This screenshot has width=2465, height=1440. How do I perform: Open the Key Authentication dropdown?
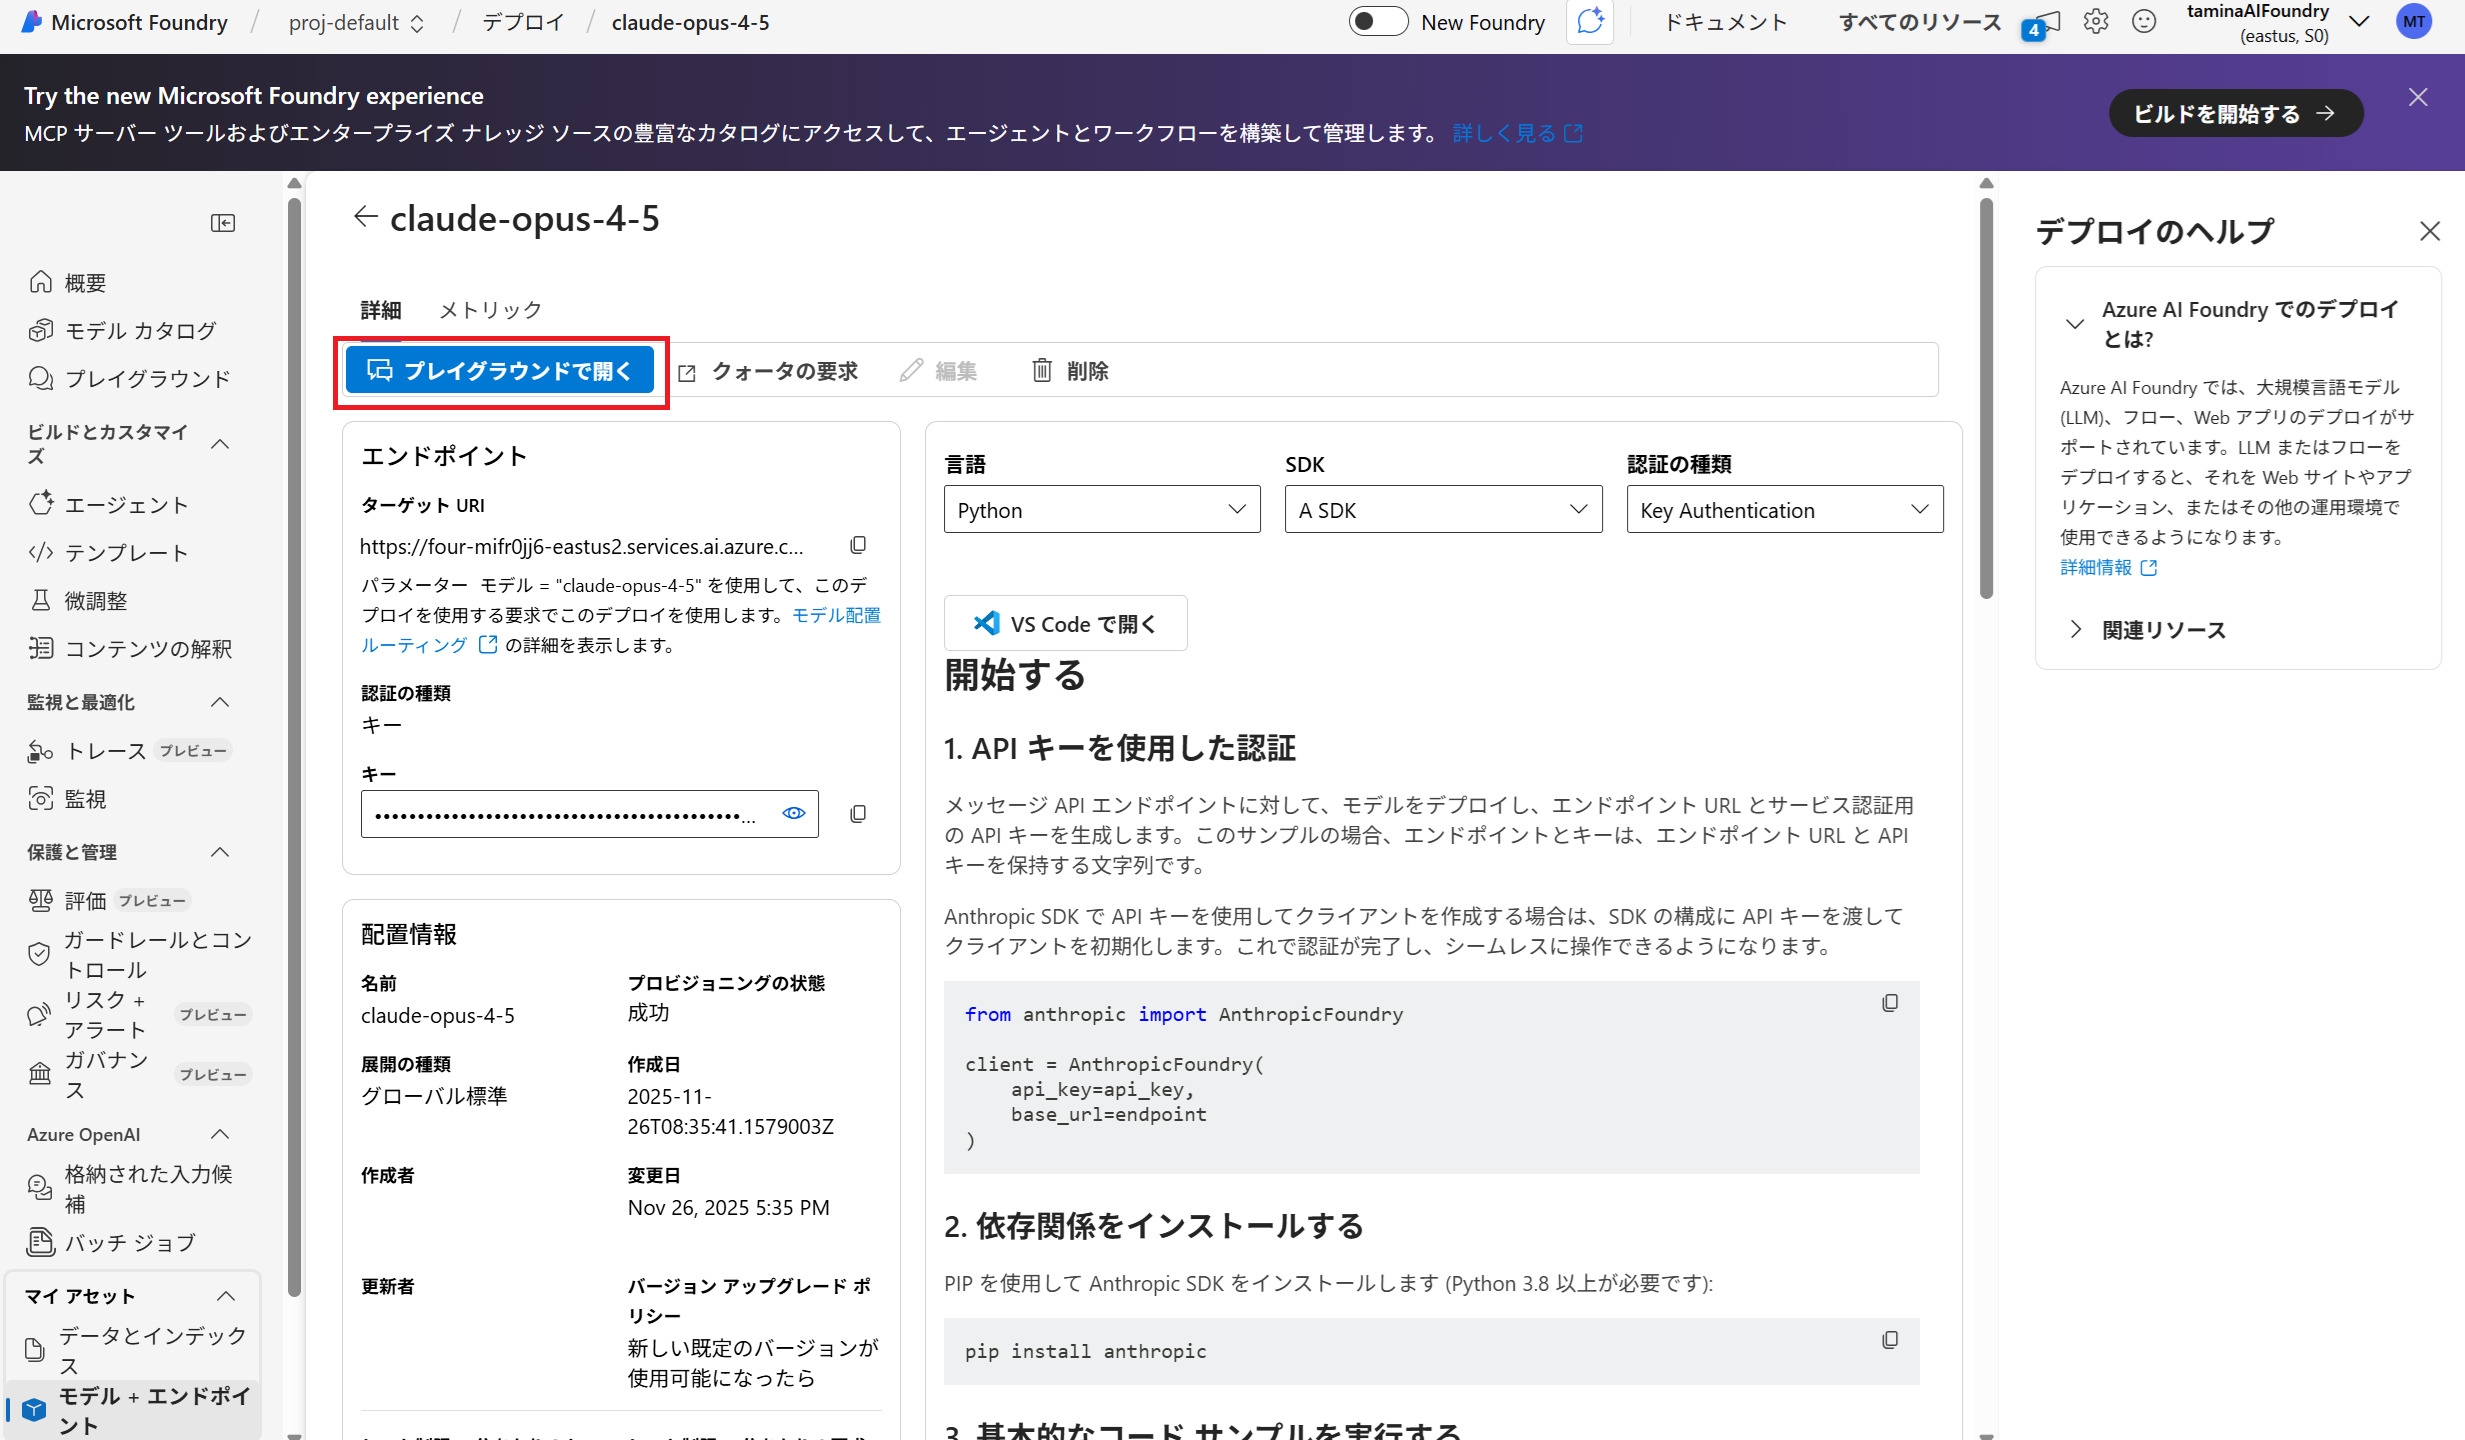[x=1784, y=510]
